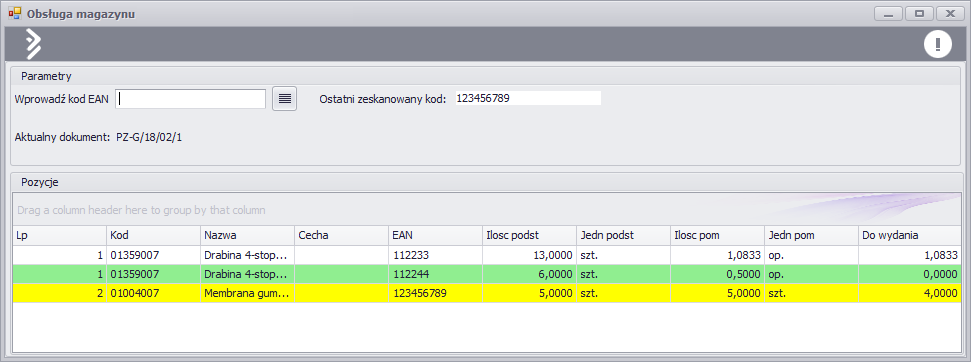Click the 1,0833 Do wydania cell

(910, 255)
